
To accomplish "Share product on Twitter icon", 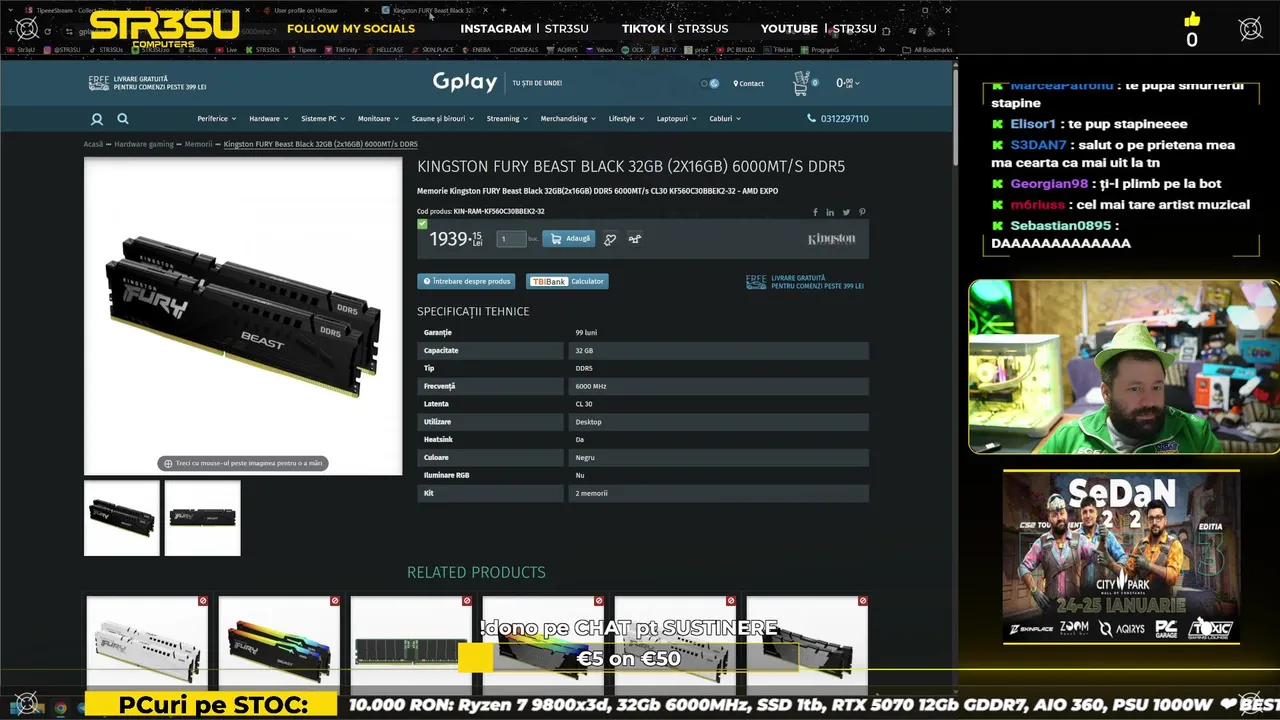I will click(846, 212).
